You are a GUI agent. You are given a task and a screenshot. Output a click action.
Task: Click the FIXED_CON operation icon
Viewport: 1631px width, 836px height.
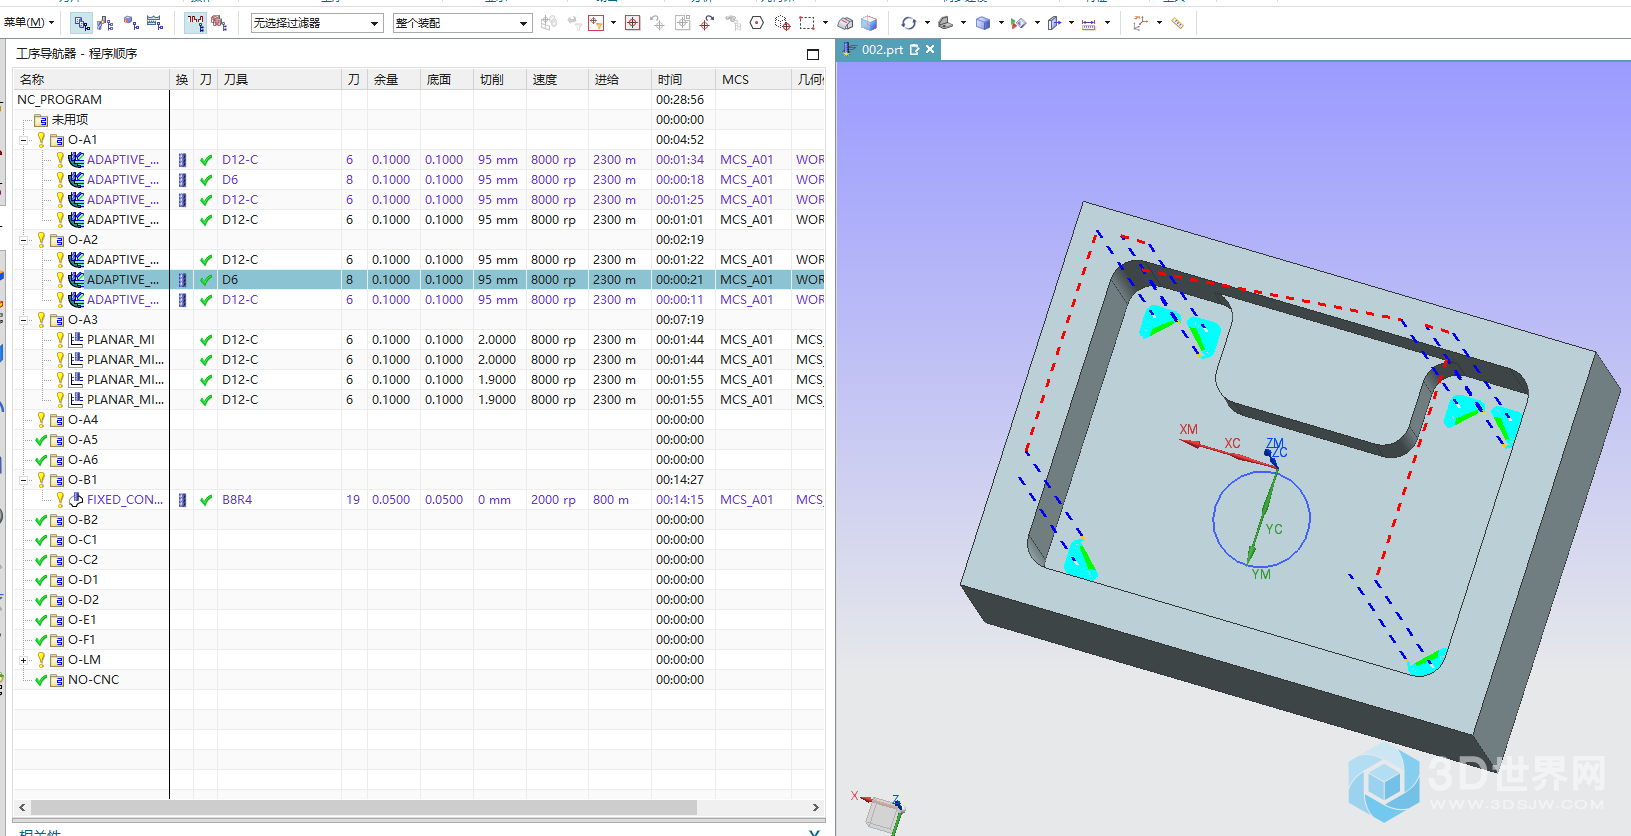76,500
